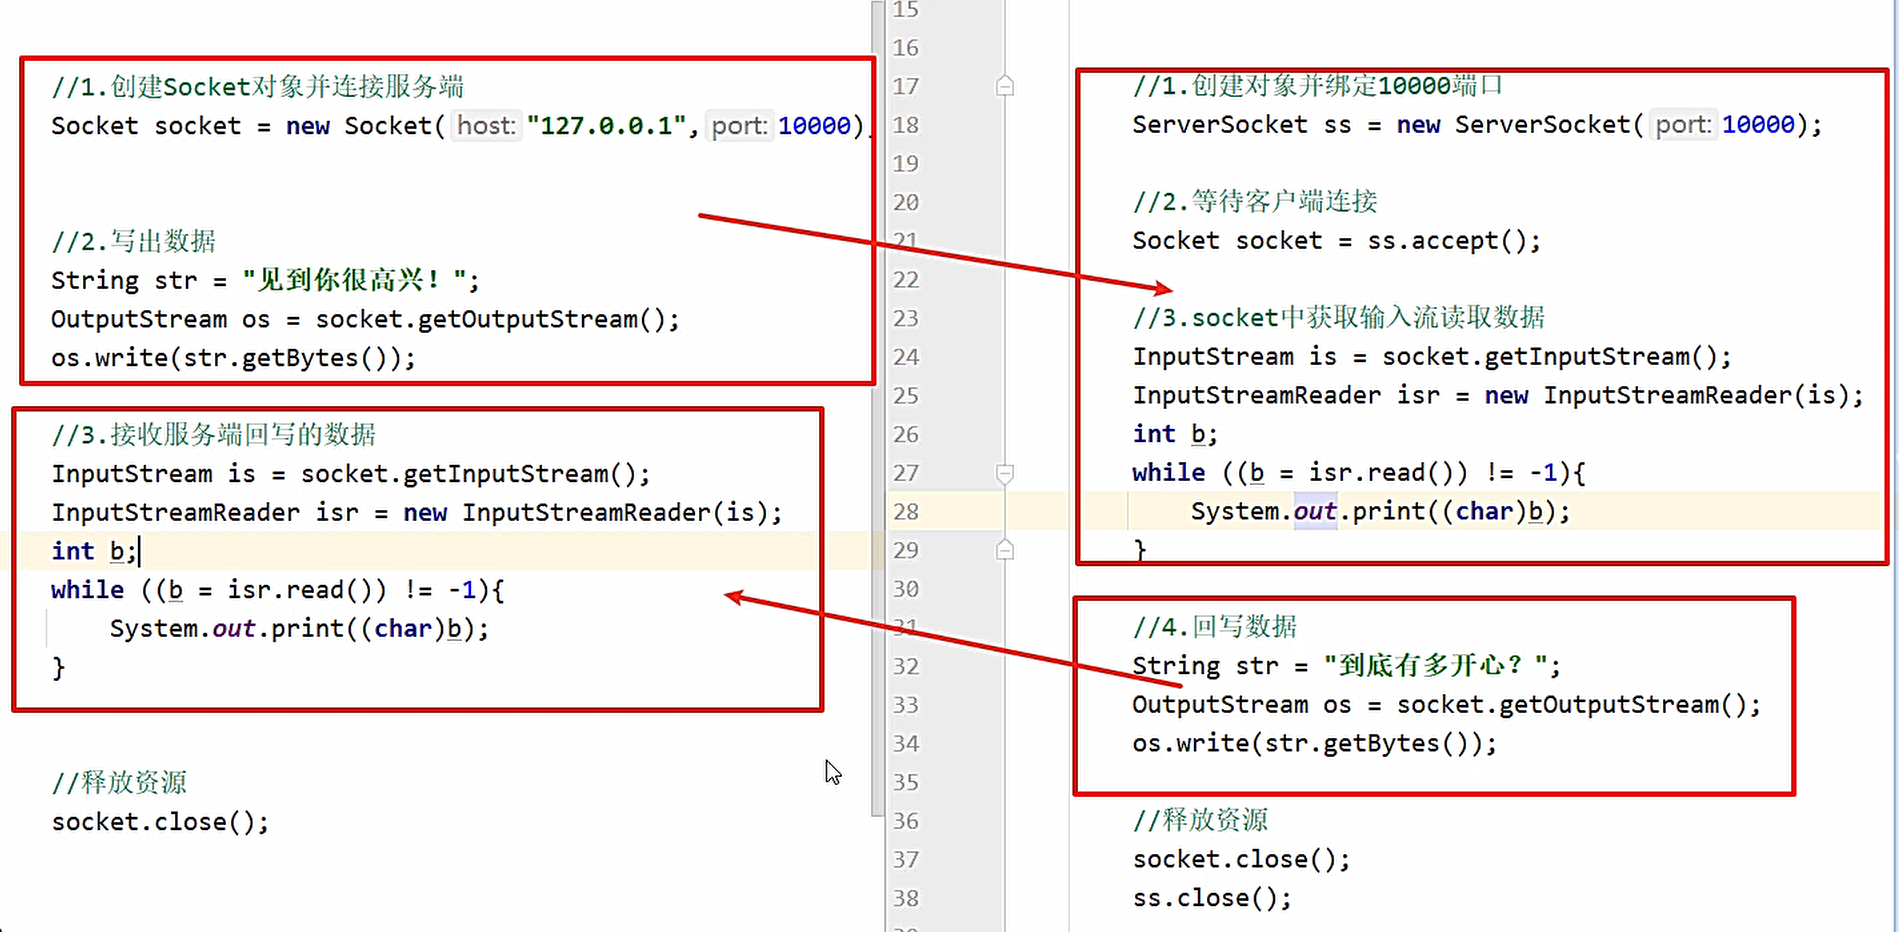1899x932 pixels.
Task: Click "InputStream is = socket.getInputStream();" in the left pane
Action: [x=351, y=474]
